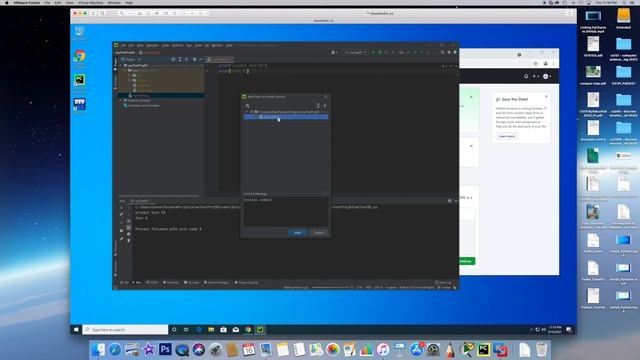The width and height of the screenshot is (640, 360).
Task: Click Photoshop icon in macOS Dock
Action: tap(165, 349)
